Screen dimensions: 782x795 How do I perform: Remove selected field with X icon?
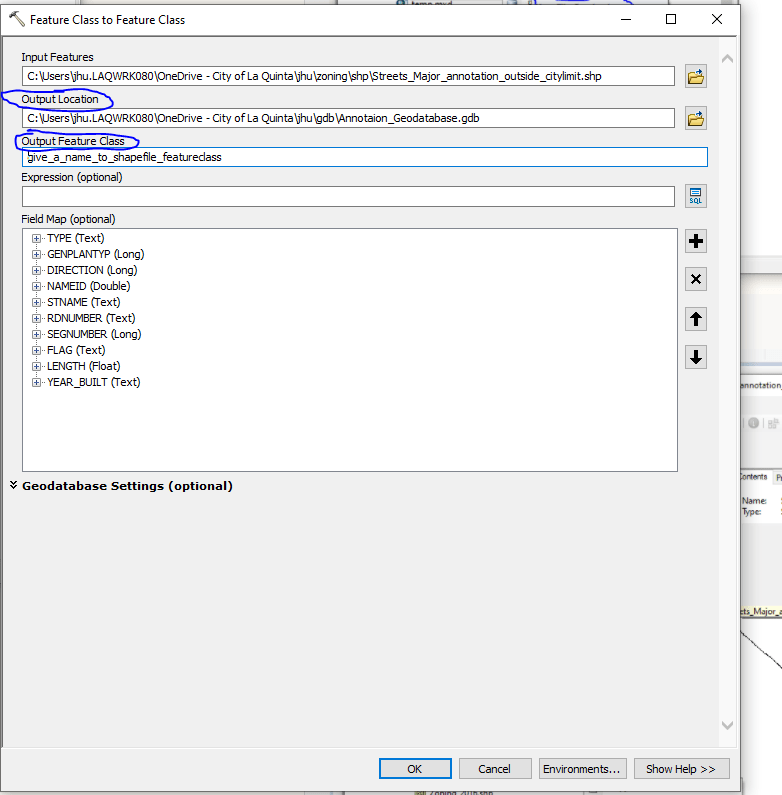[696, 279]
